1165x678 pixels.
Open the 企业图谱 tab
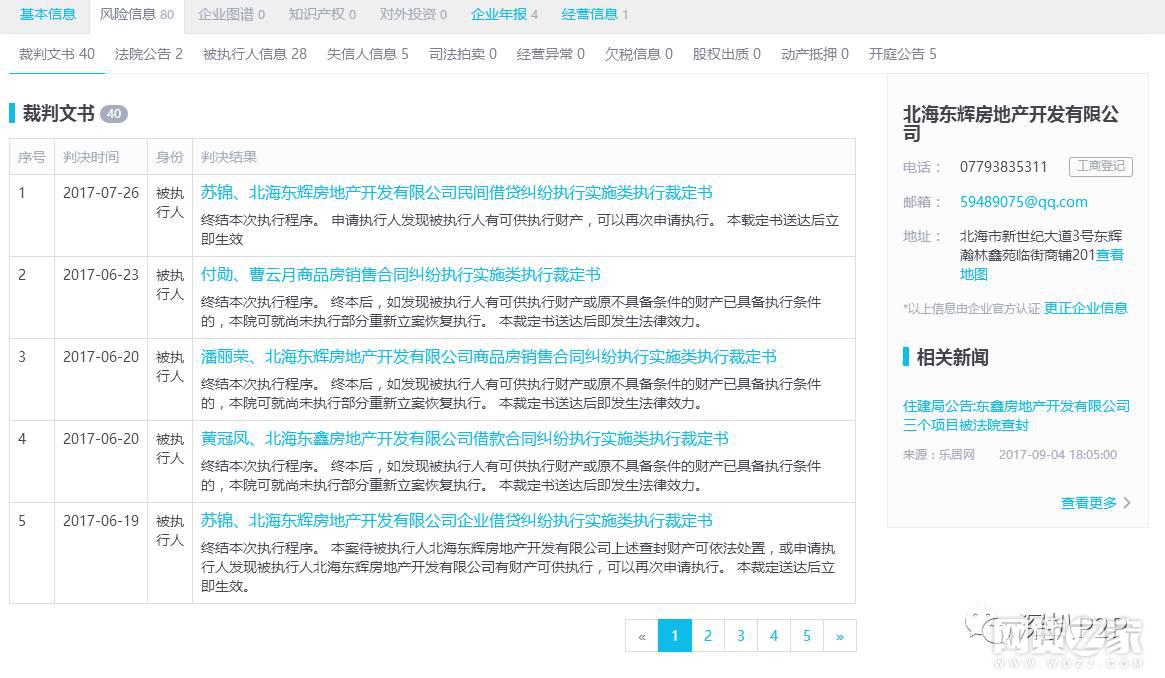pyautogui.click(x=230, y=14)
